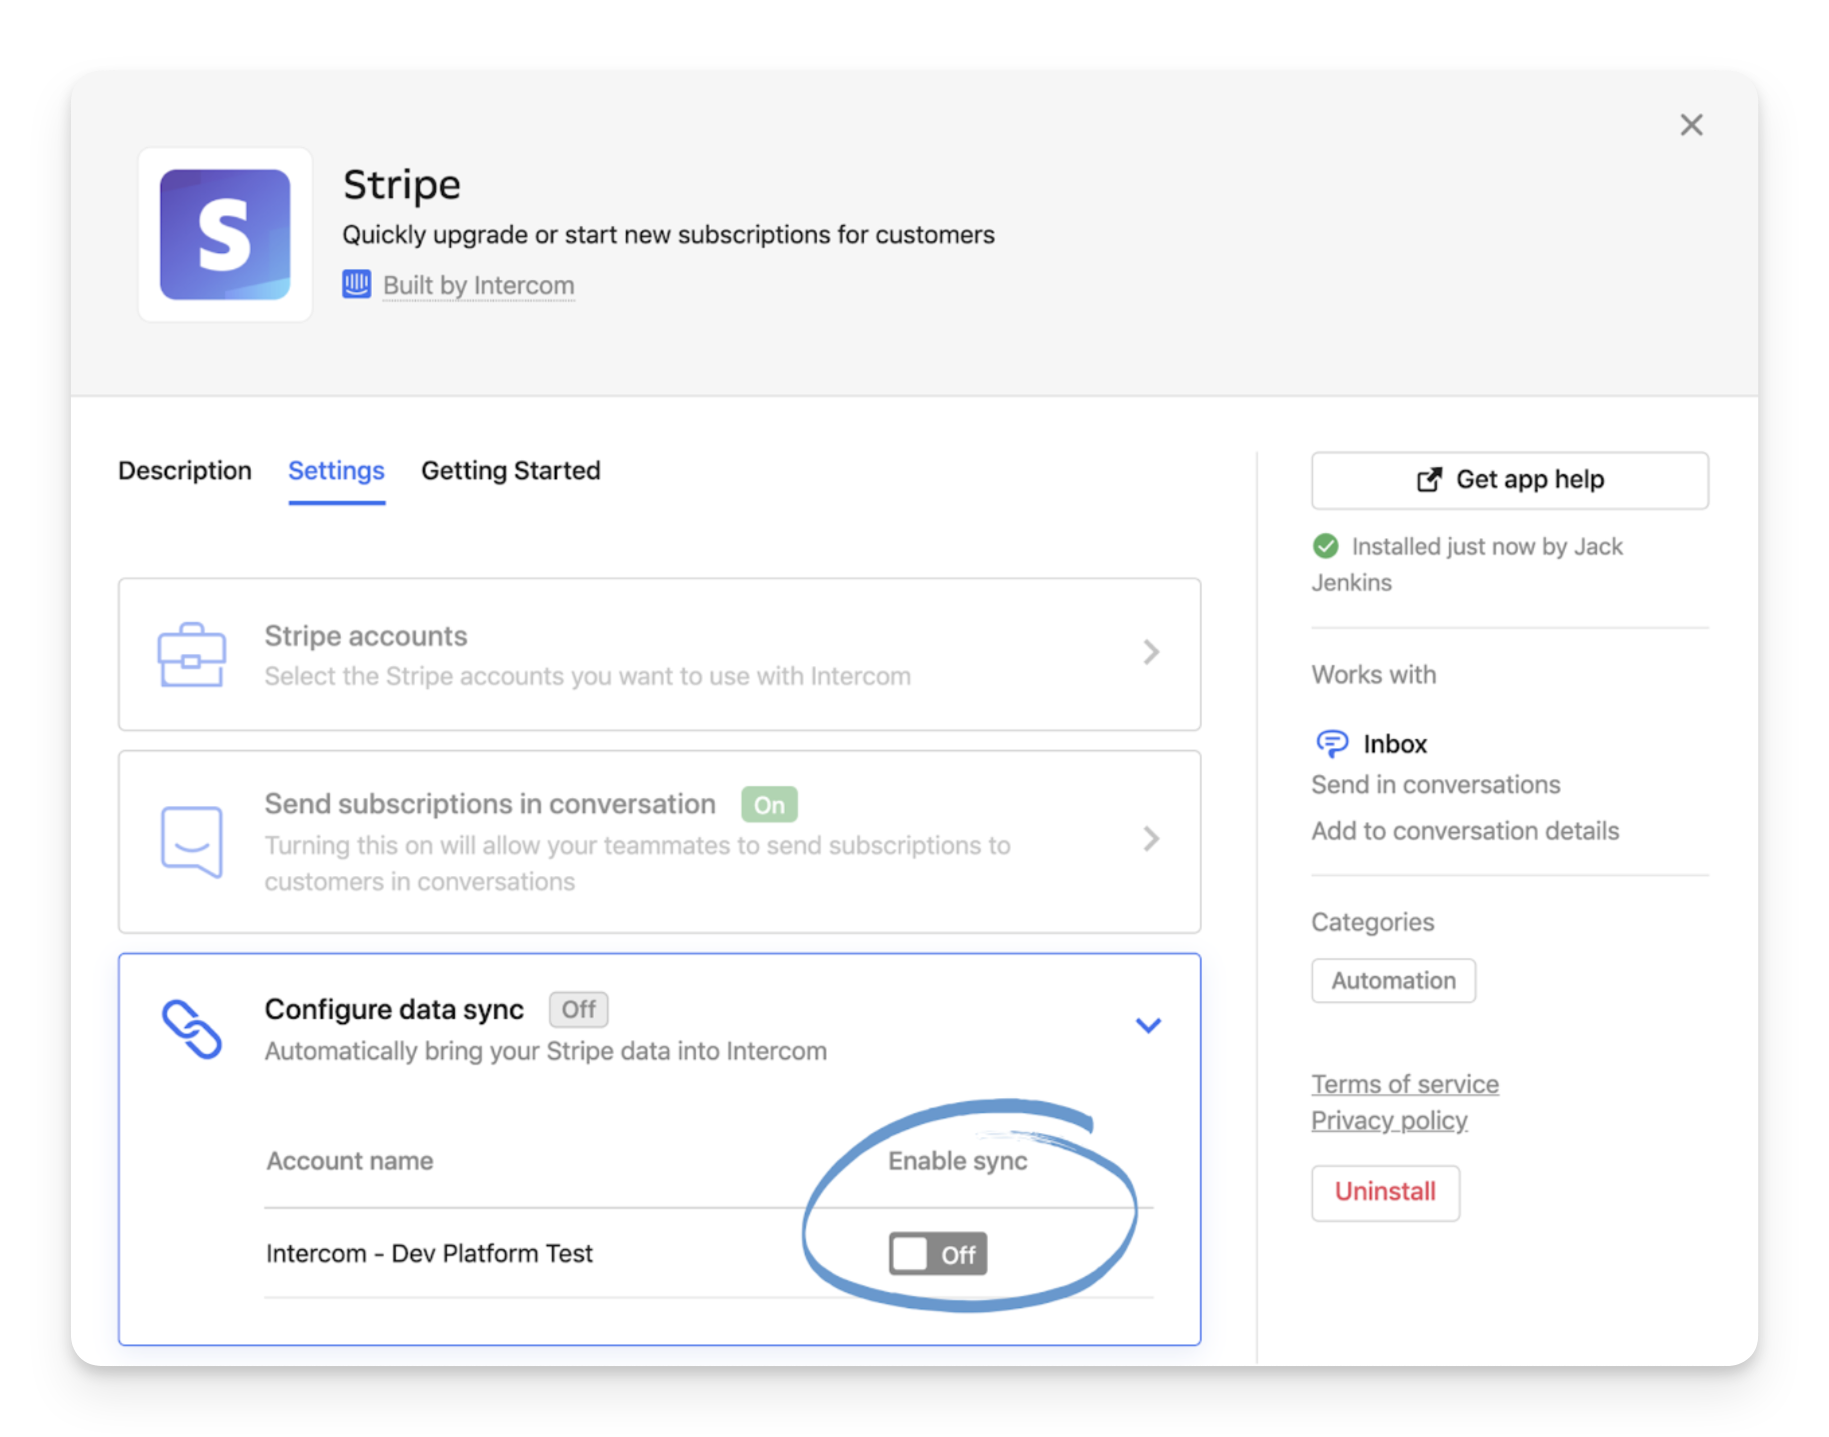Viewport: 1829px width, 1437px height.
Task: Click the external link icon in Get app help
Action: 1428,479
